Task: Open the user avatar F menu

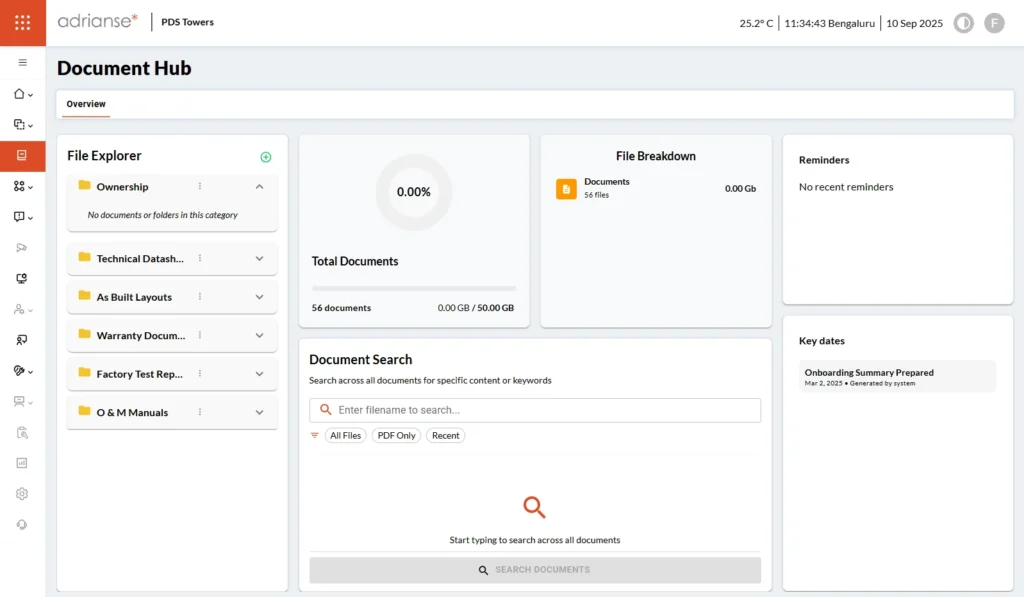Action: point(993,23)
